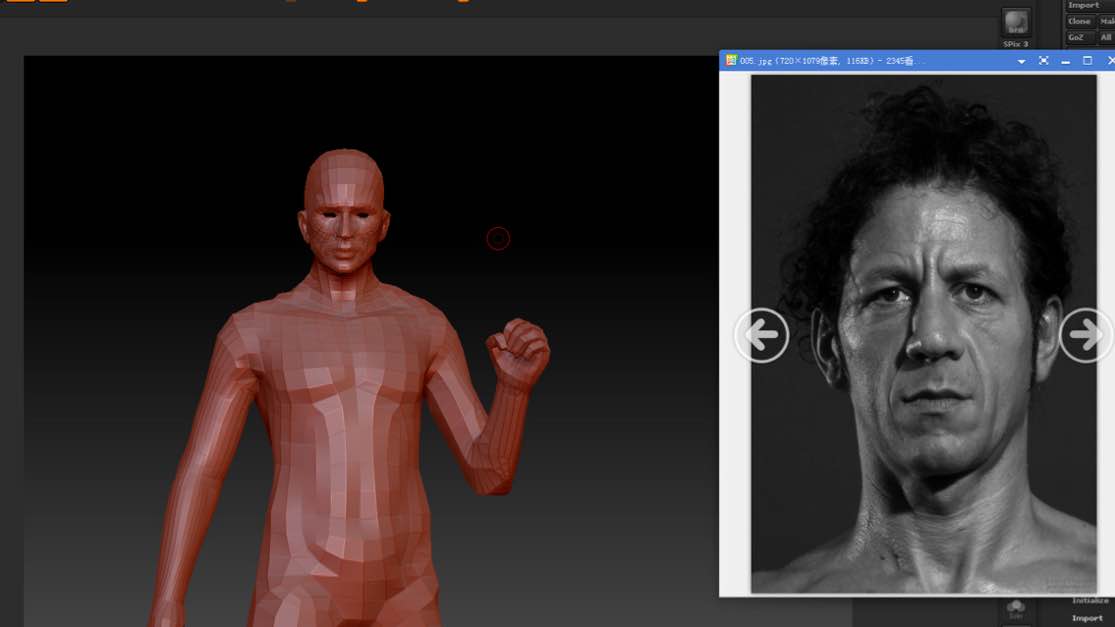
Task: Show next image with the right arrow
Action: tap(1085, 335)
